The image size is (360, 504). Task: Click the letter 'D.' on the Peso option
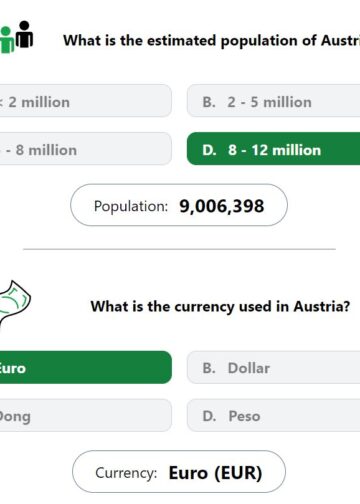tap(209, 416)
